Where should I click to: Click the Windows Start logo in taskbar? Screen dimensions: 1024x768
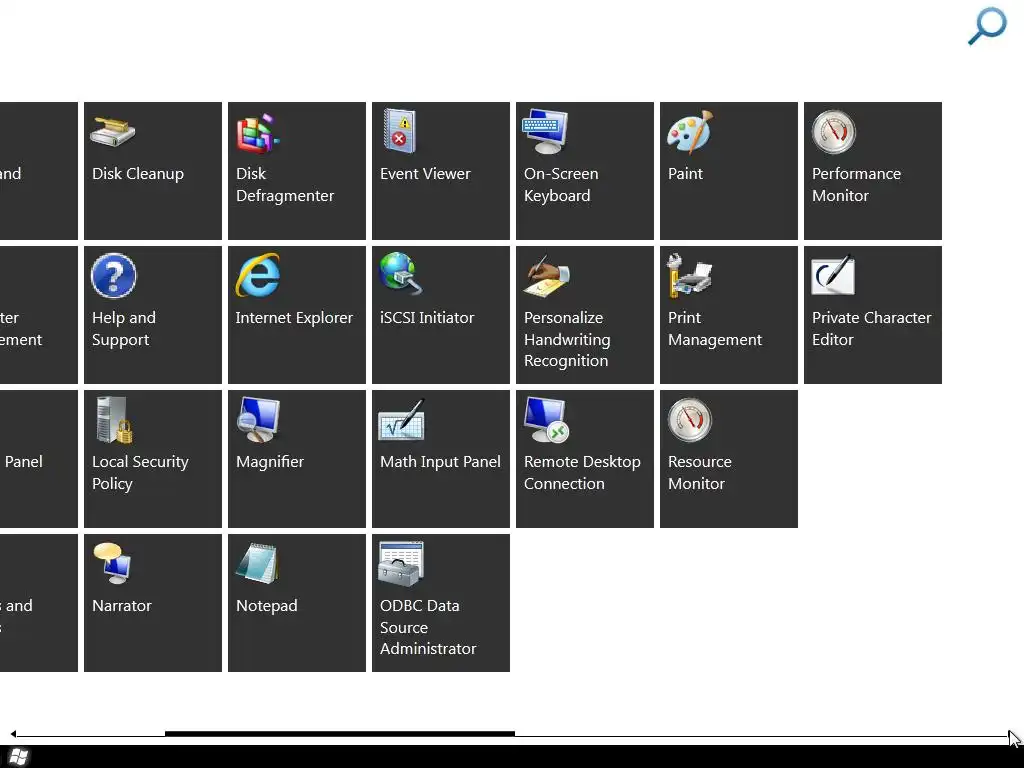pyautogui.click(x=19, y=757)
